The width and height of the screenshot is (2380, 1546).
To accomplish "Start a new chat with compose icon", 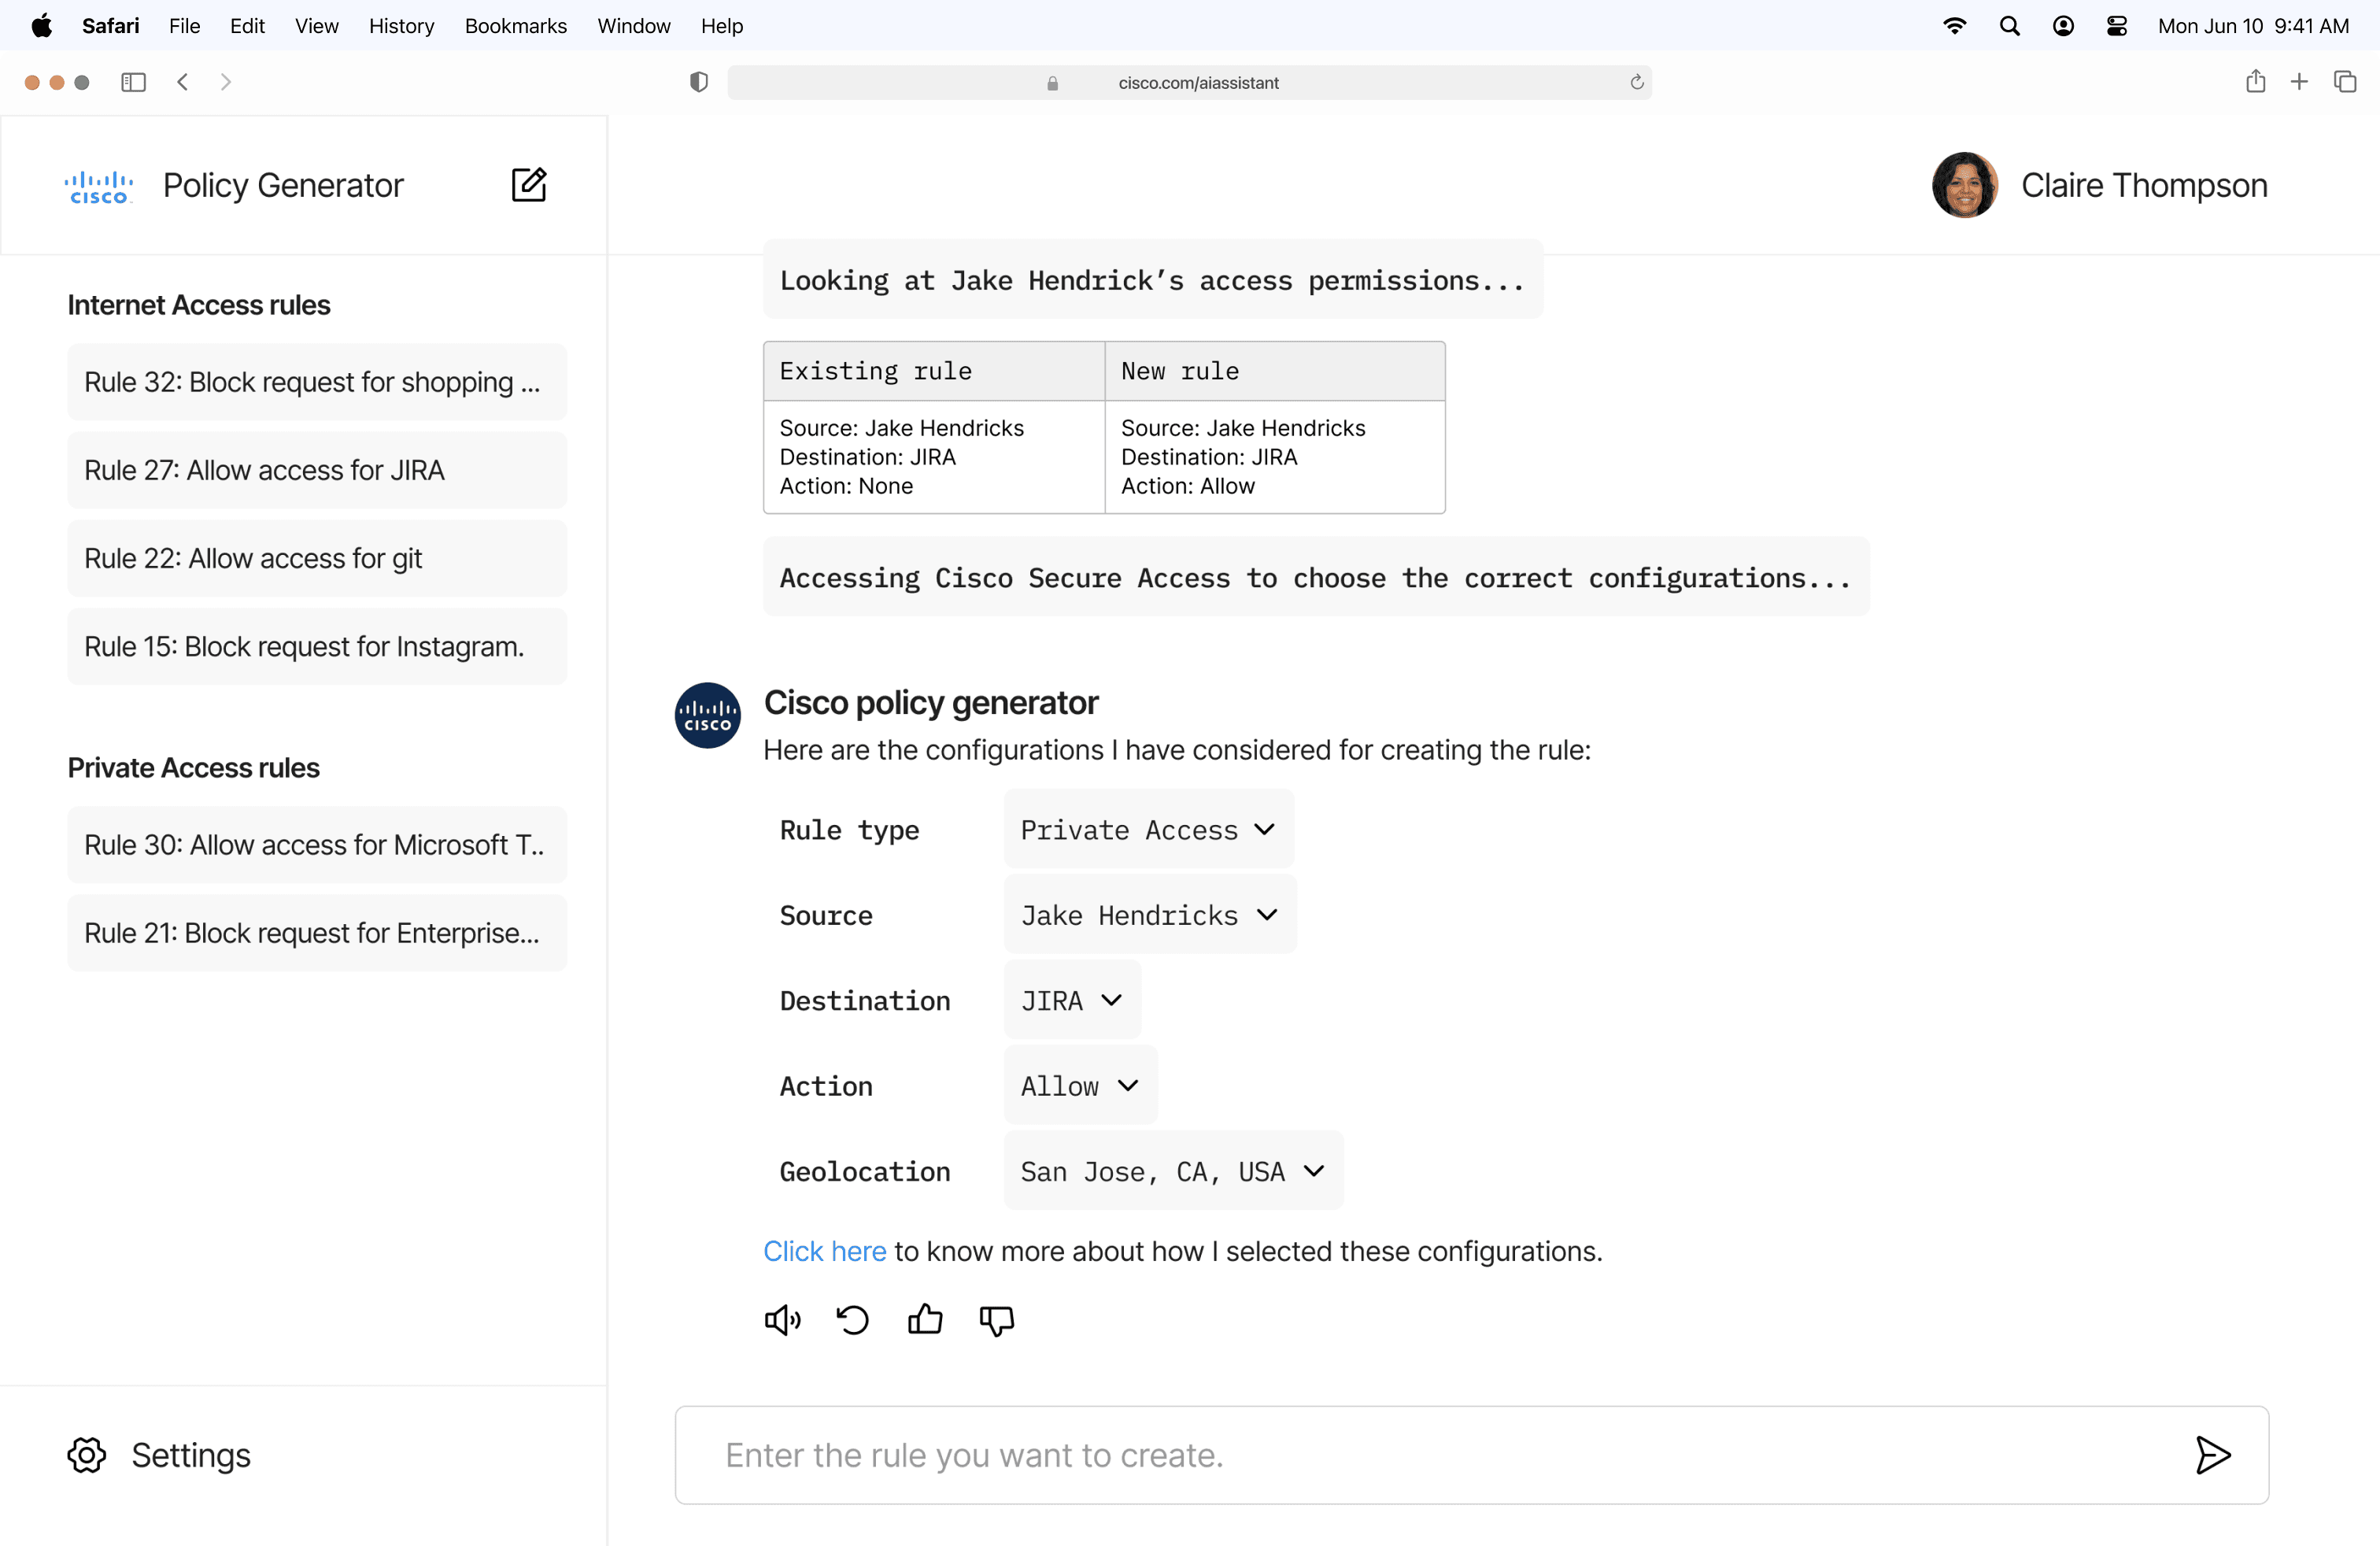I will (x=529, y=185).
